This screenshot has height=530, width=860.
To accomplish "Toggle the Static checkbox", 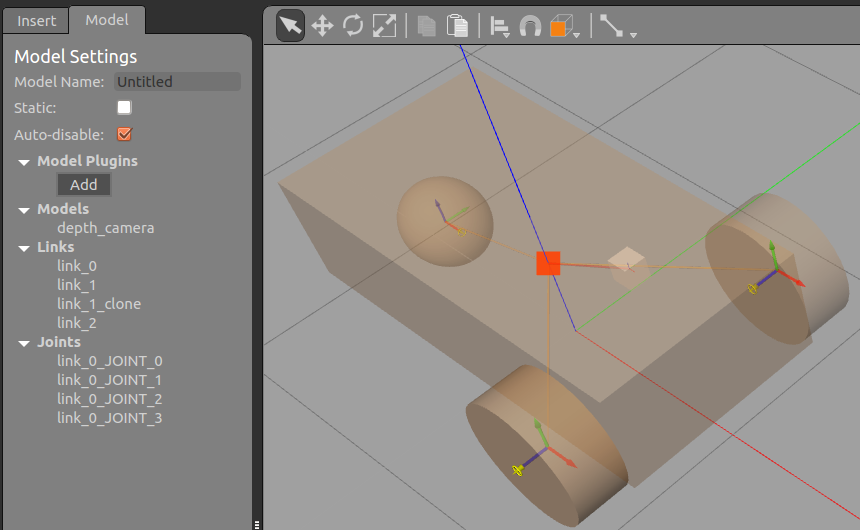I will click(x=124, y=108).
